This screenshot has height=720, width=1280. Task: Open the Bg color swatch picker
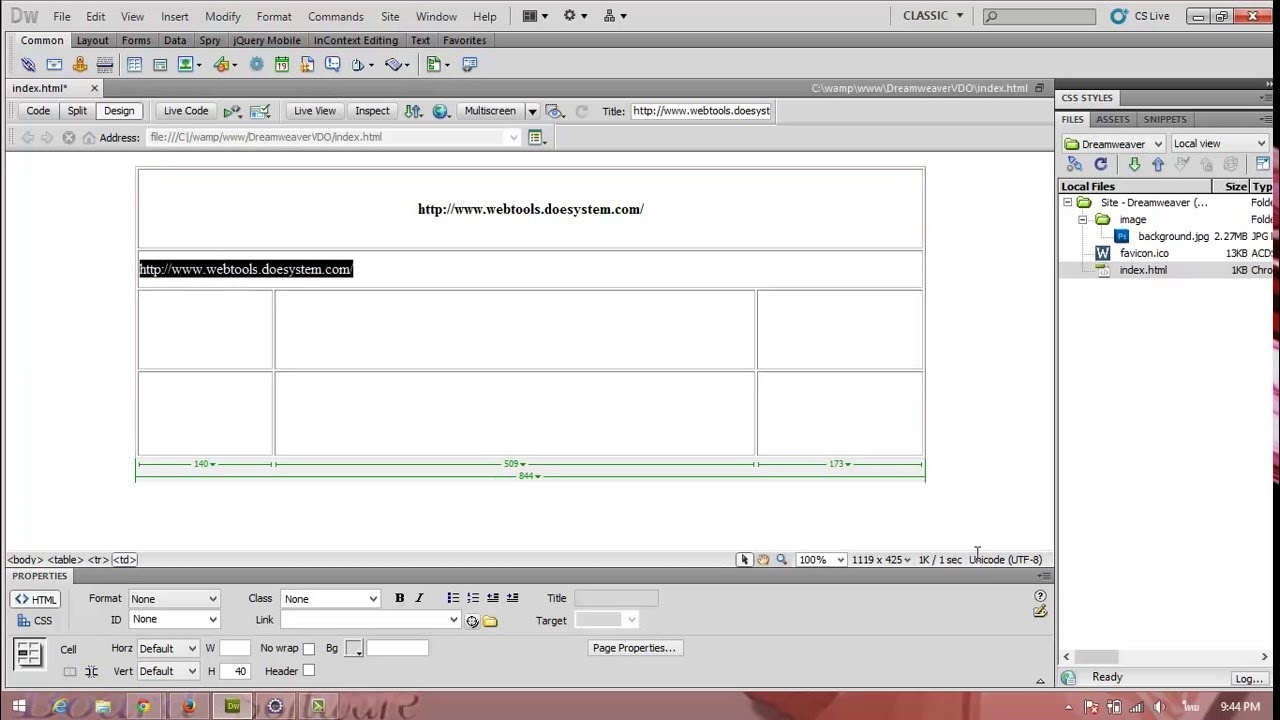pos(354,649)
